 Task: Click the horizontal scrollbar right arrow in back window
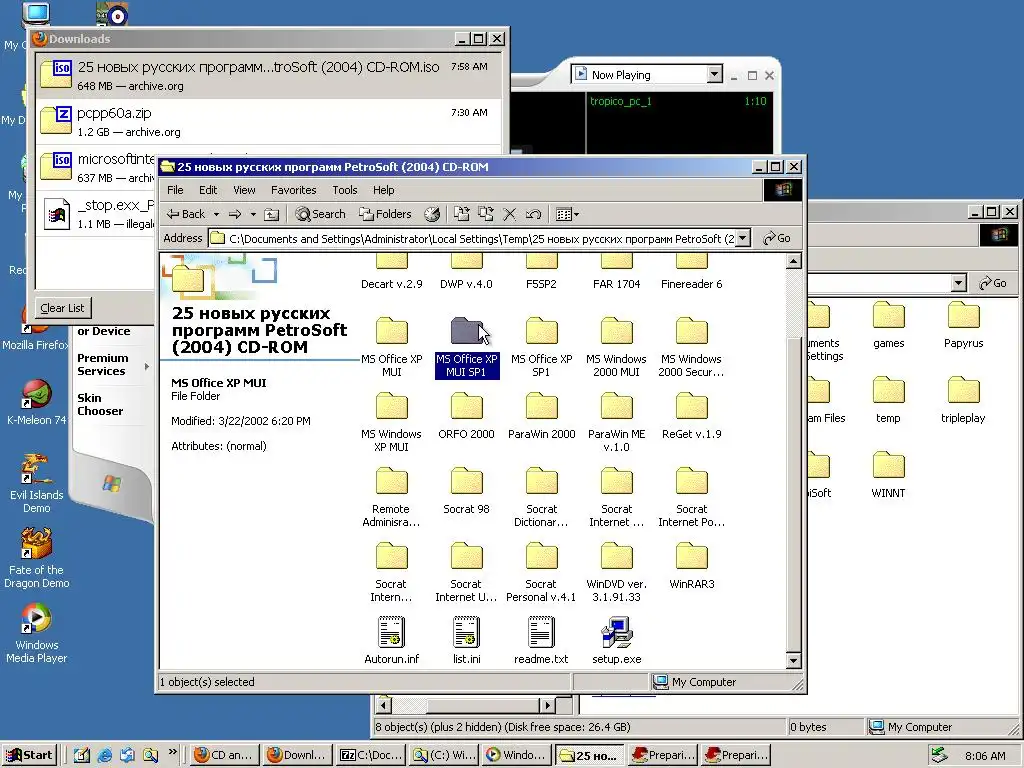click(548, 705)
